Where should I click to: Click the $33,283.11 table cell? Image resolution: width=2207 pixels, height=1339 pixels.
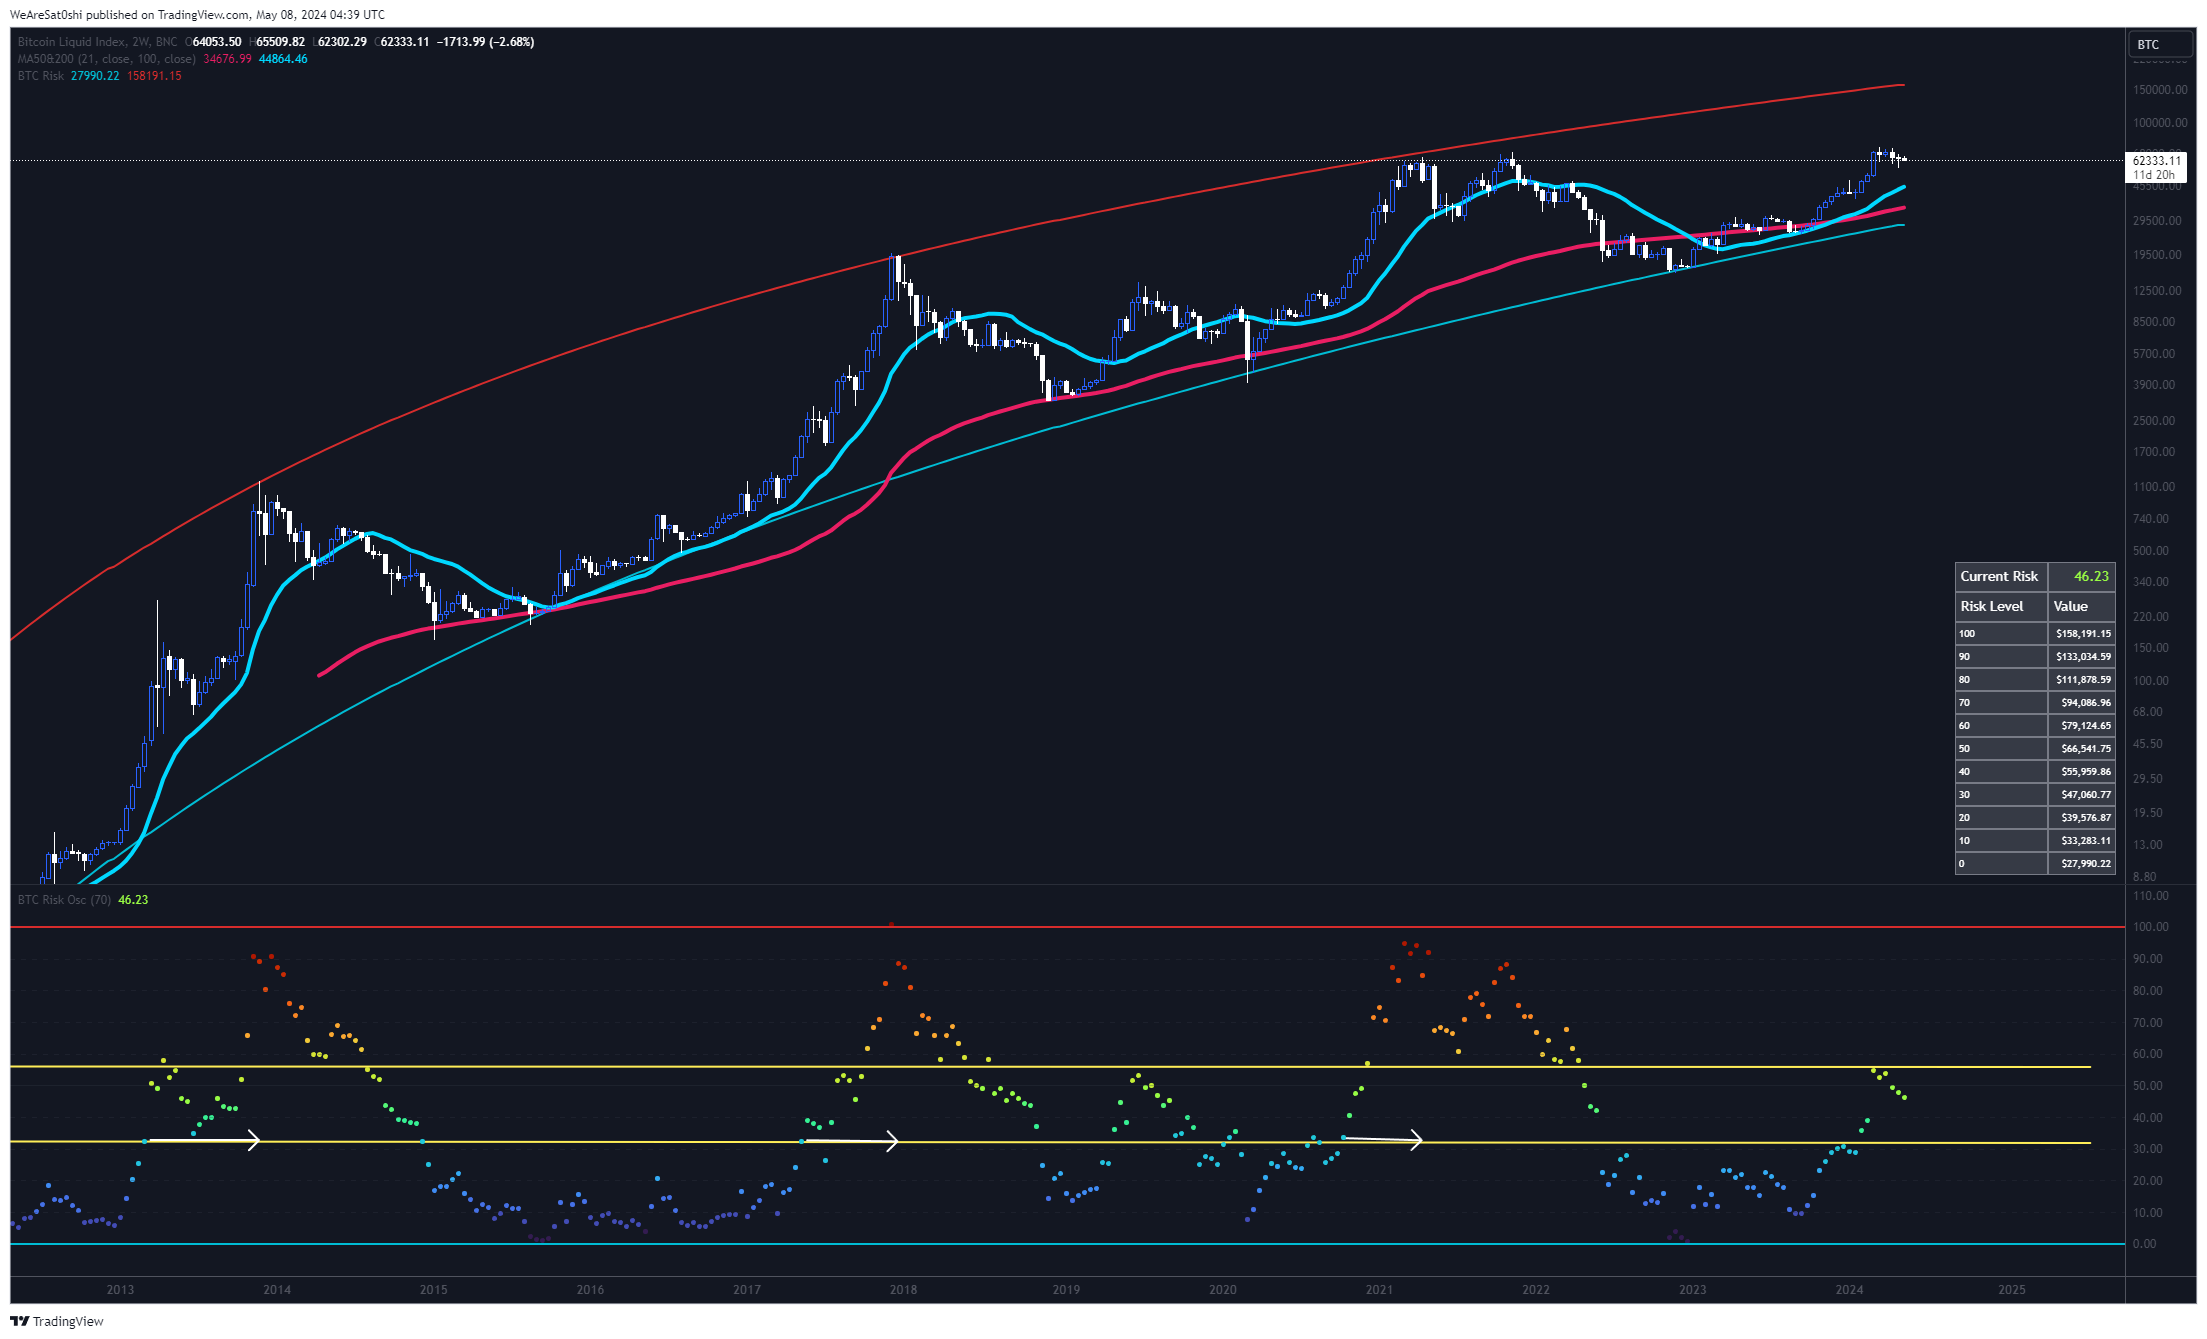coord(2082,840)
